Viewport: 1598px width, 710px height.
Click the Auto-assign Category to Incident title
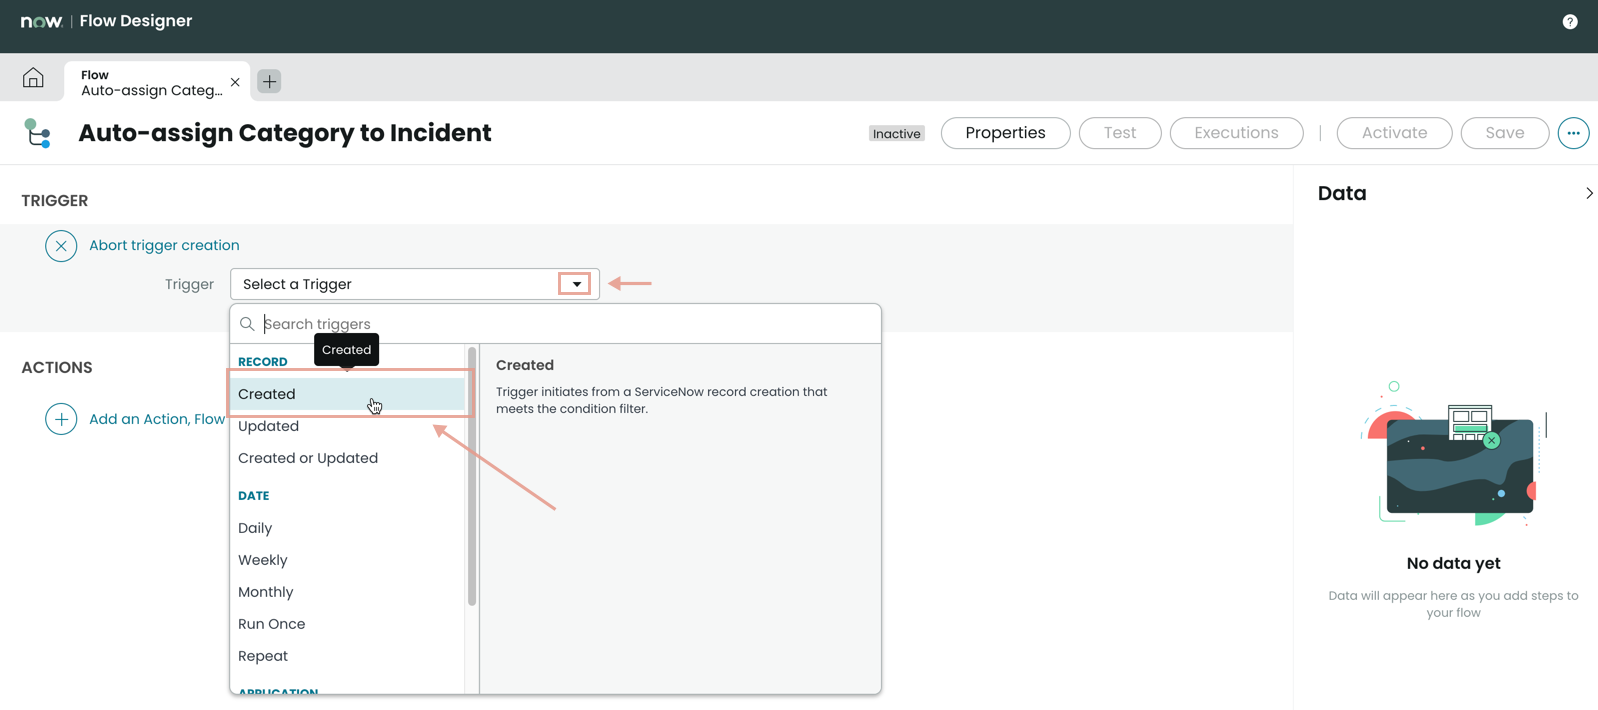tap(285, 133)
